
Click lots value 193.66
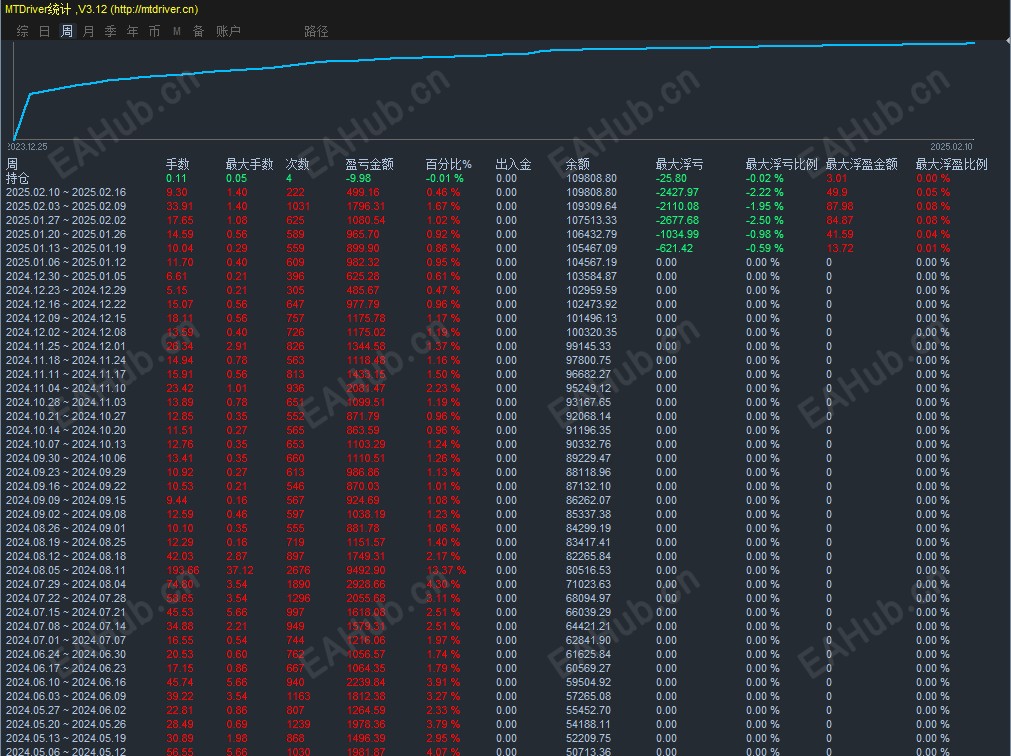click(x=183, y=570)
